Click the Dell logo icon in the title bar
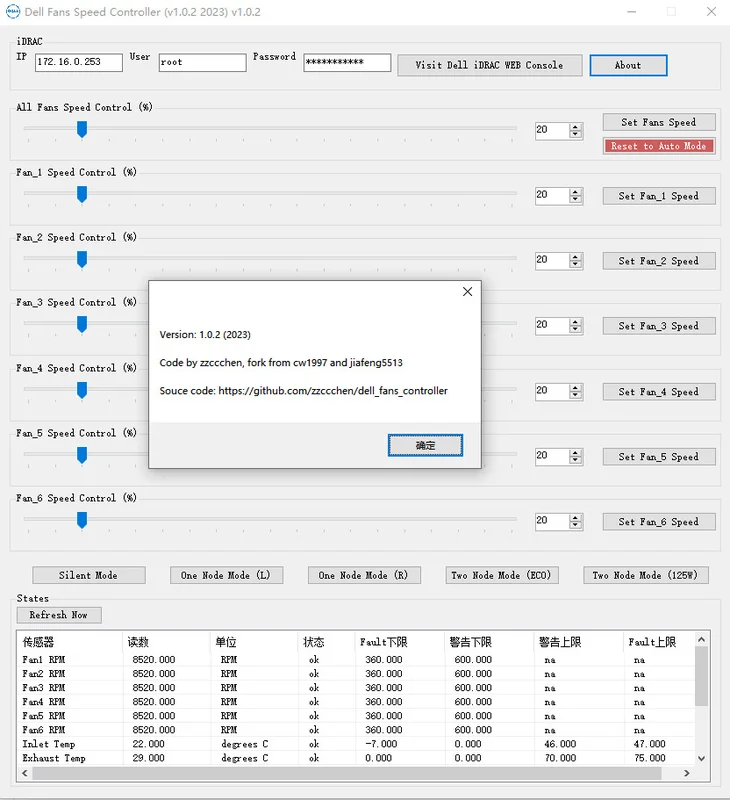 (12, 12)
